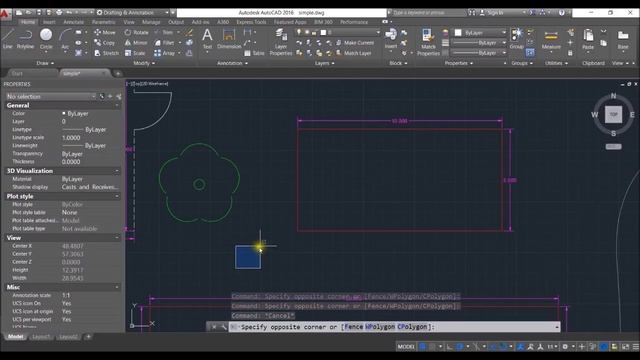Switch to the Insert ribbon tab

tap(49, 22)
